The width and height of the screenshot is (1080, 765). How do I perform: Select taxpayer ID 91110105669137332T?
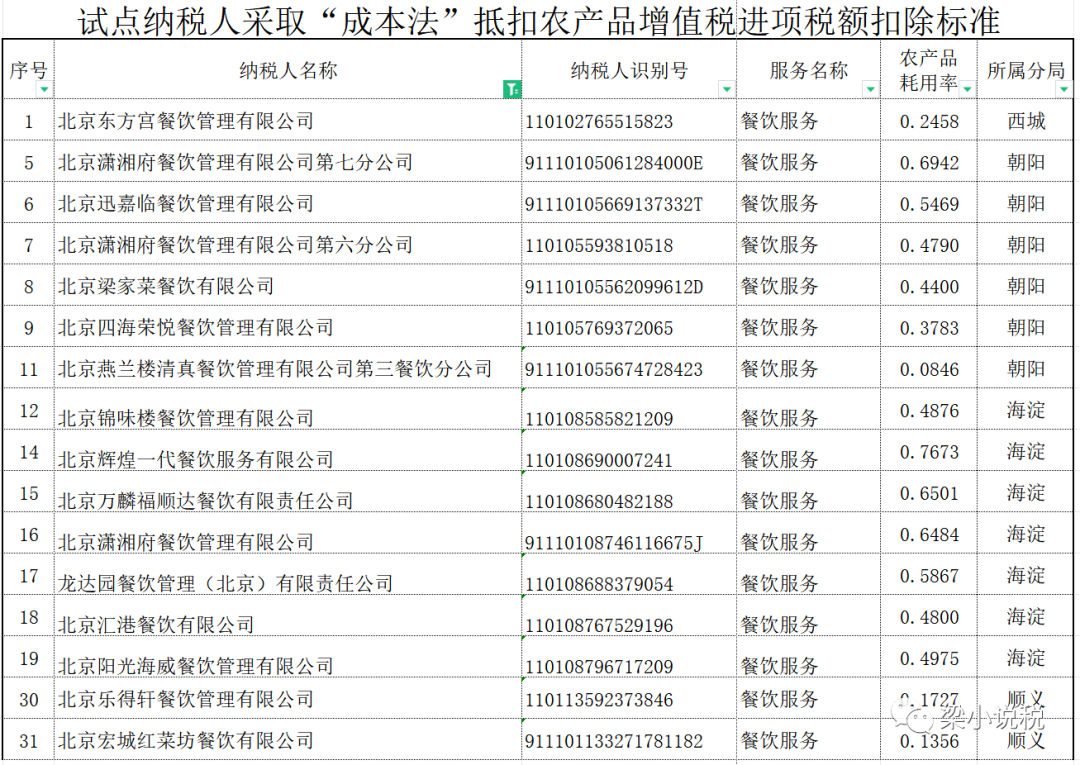629,203
